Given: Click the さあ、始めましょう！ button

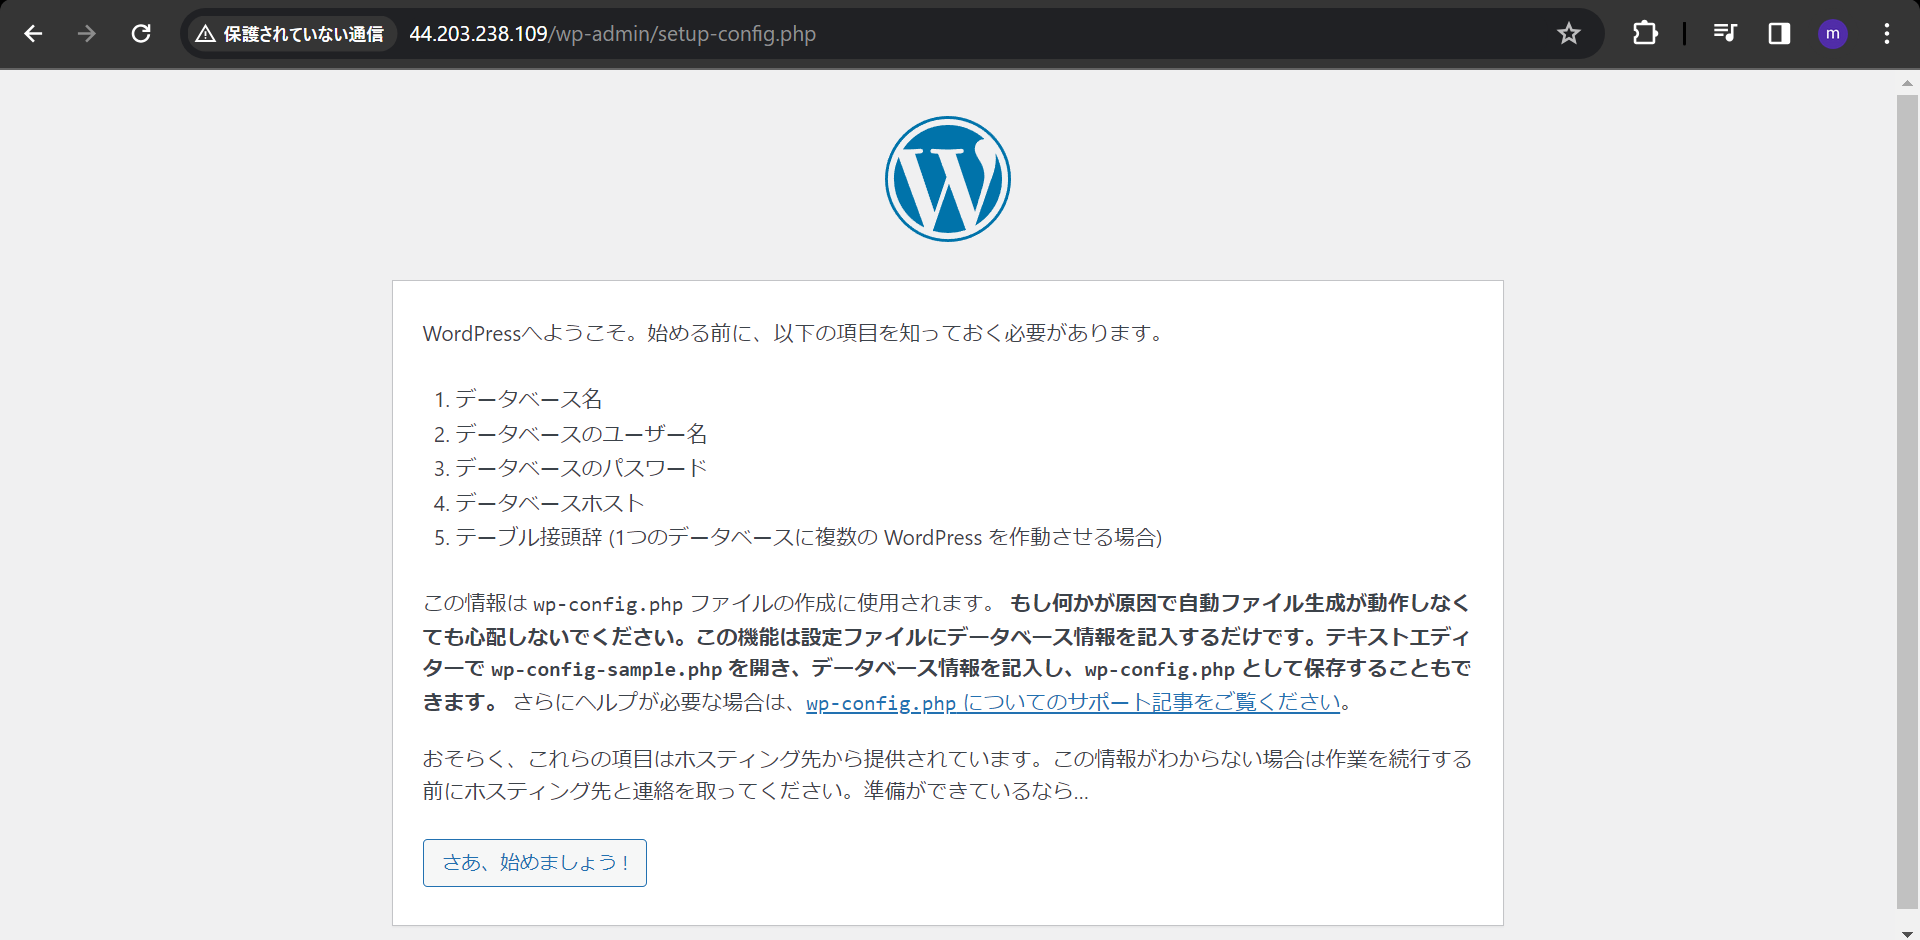Looking at the screenshot, I should (534, 862).
